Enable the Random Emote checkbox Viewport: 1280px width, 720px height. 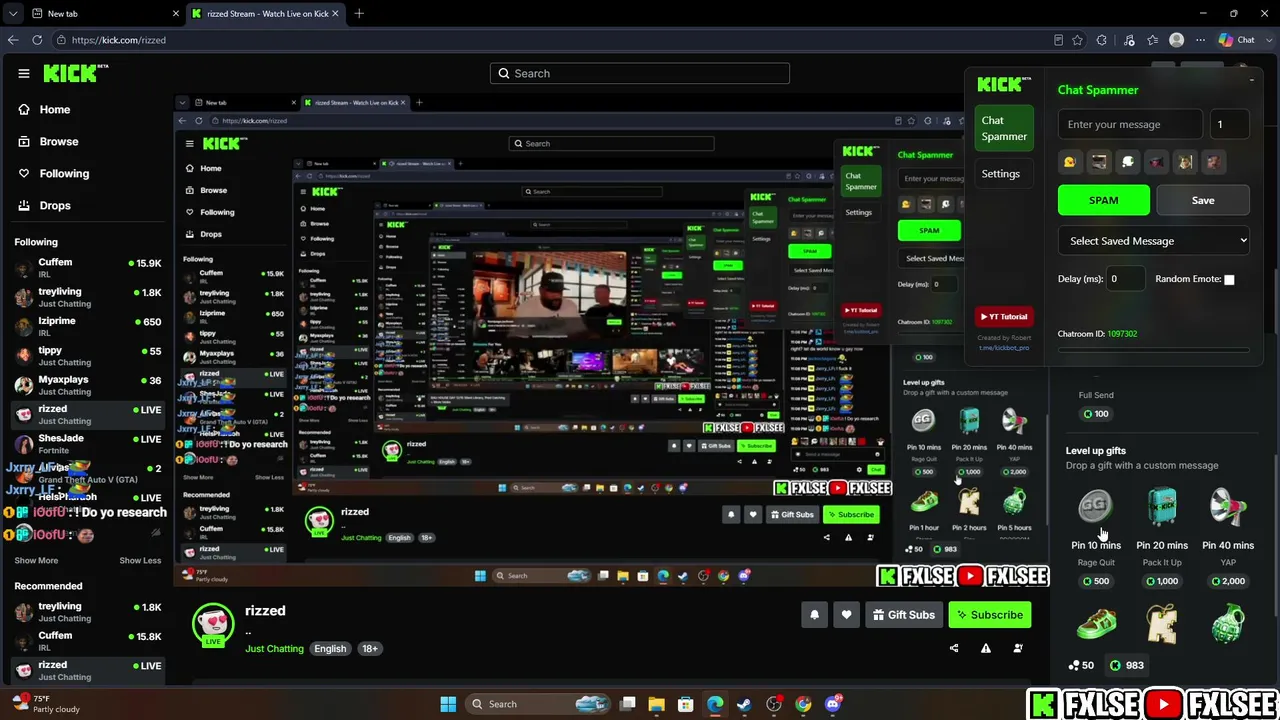1229,280
